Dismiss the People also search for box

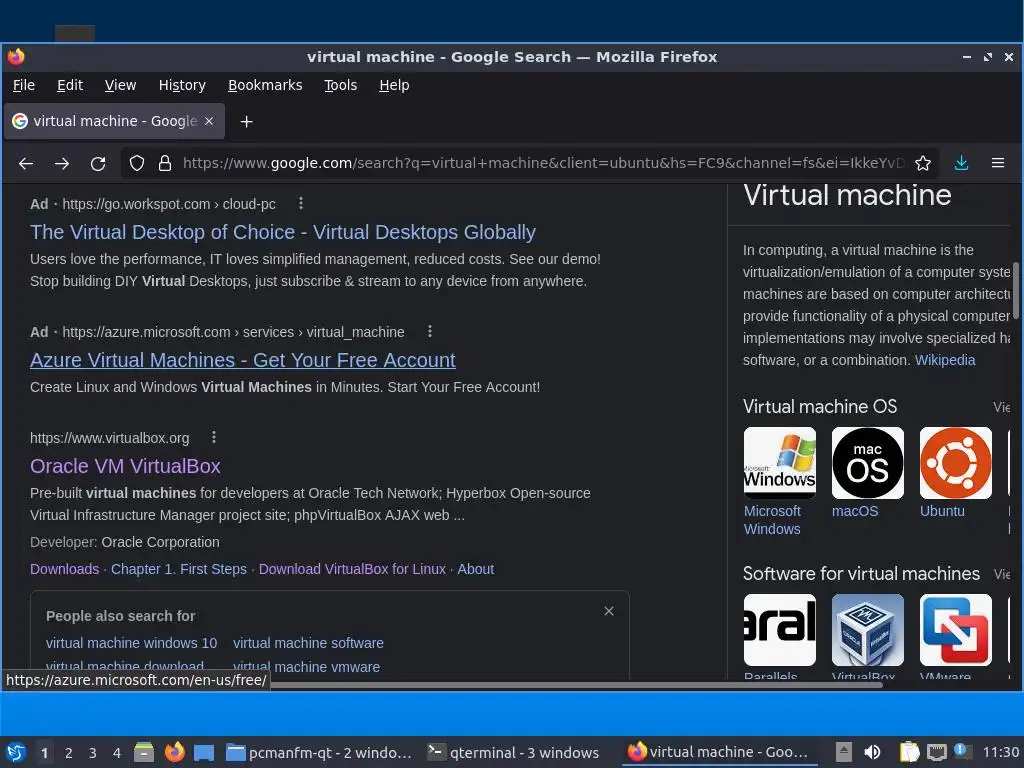click(x=609, y=611)
